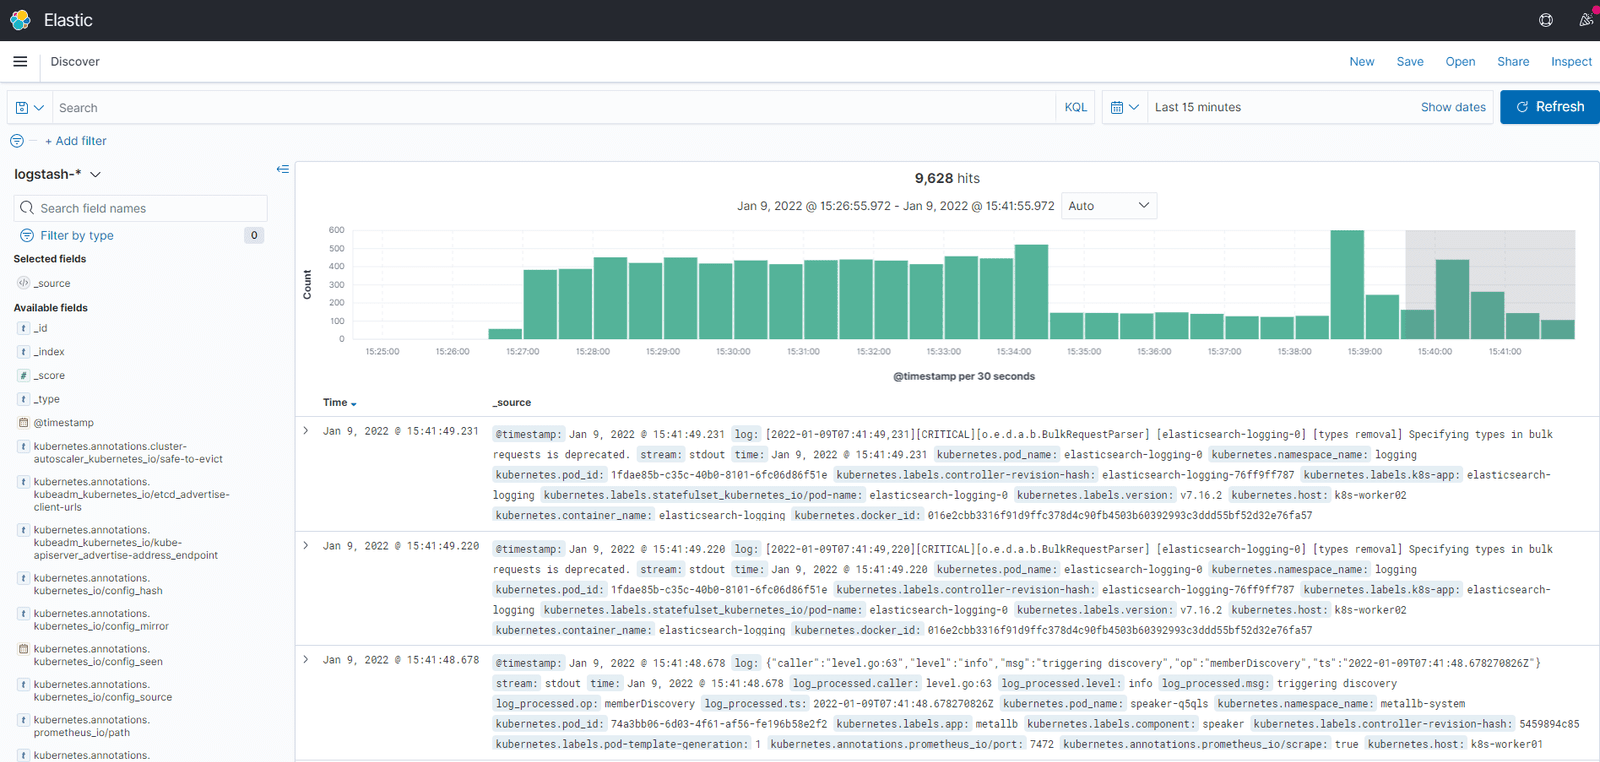Click the "Available fields" heading
1600x762 pixels.
click(51, 308)
